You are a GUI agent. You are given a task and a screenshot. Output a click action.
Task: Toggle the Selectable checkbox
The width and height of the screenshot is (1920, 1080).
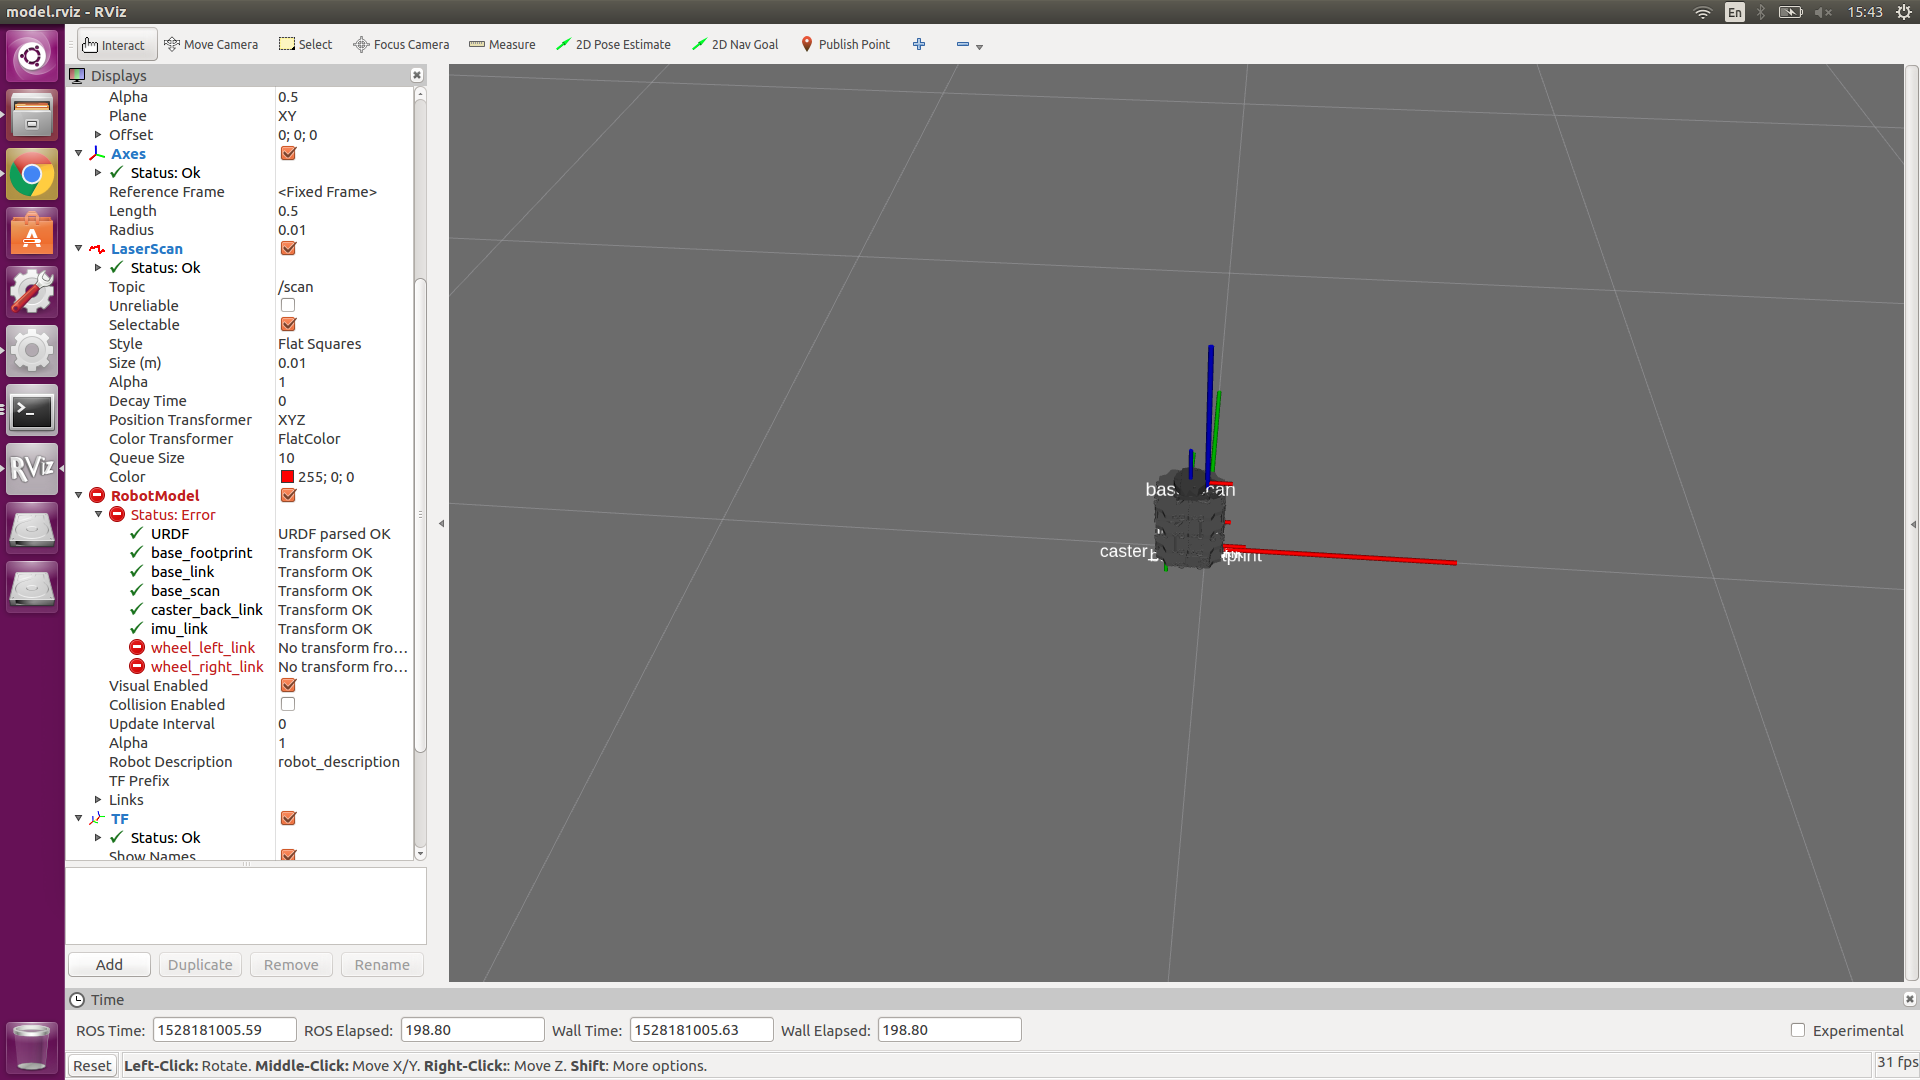tap(288, 325)
